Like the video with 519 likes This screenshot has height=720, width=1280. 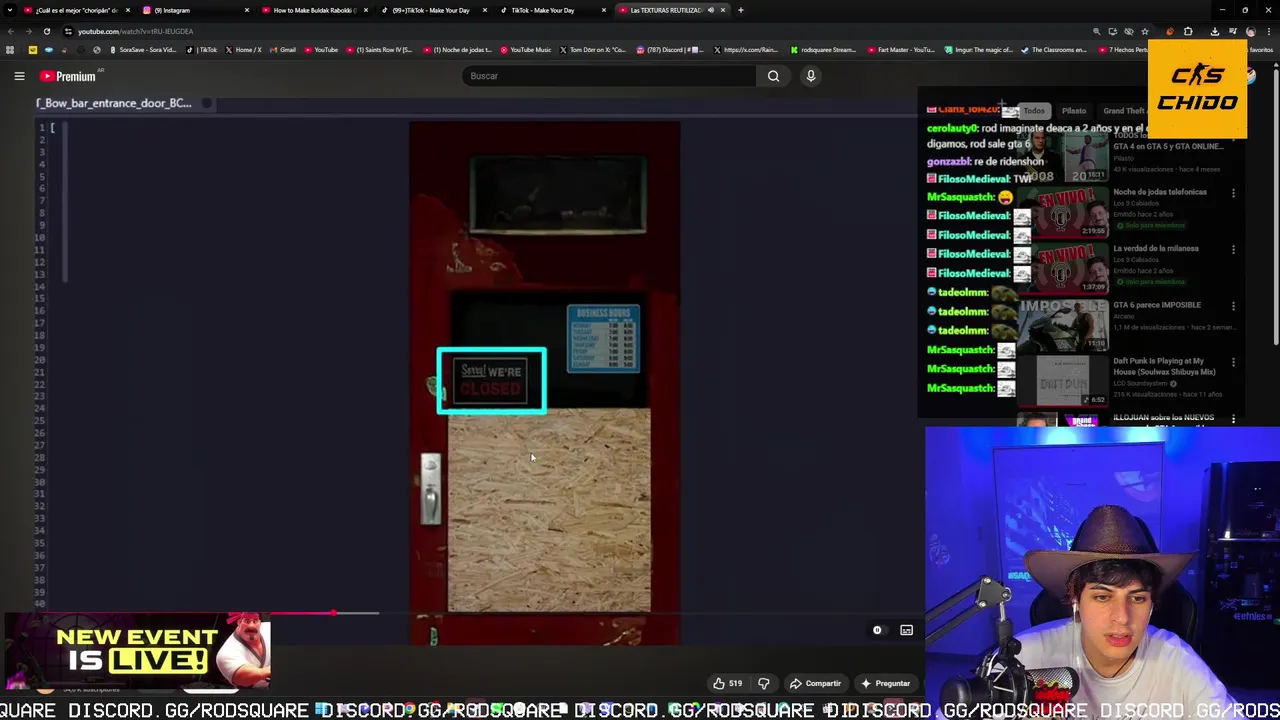click(727, 684)
